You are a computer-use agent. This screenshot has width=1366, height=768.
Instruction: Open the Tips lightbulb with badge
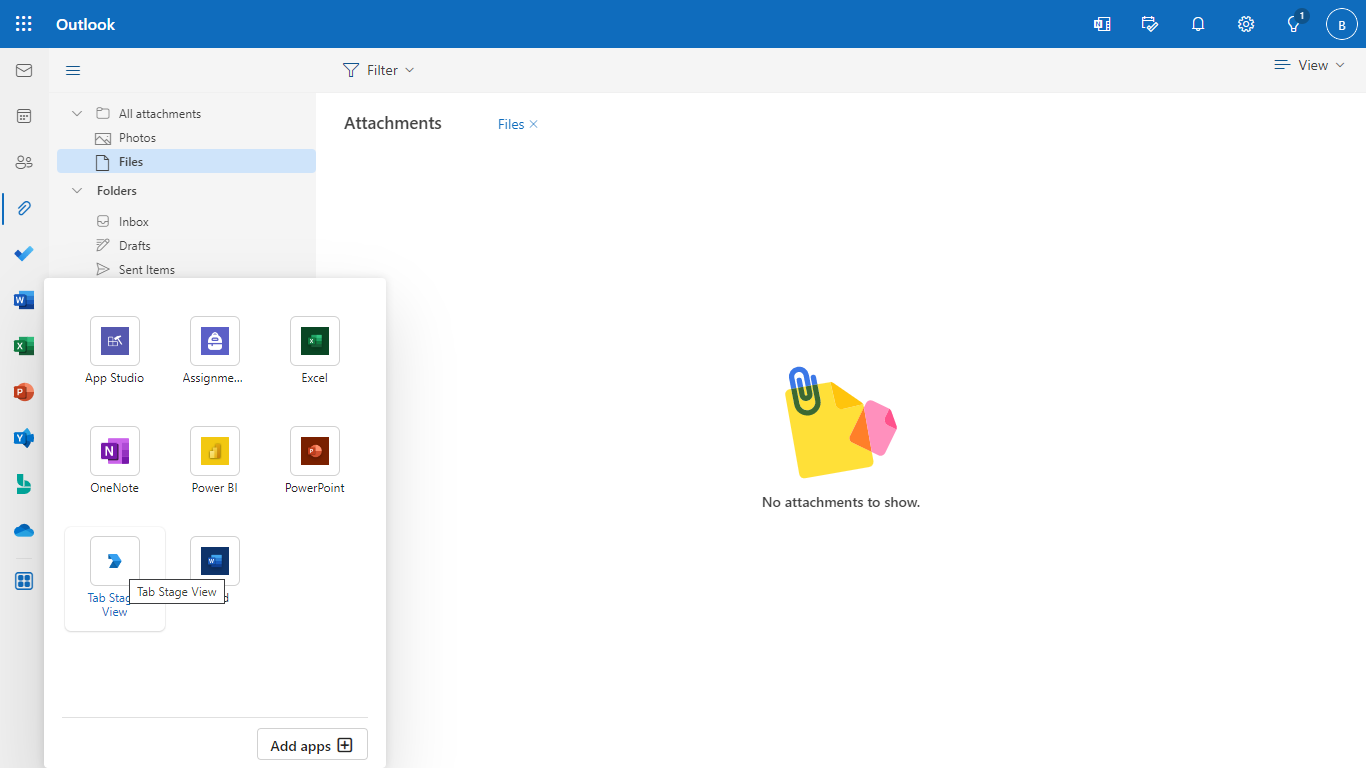tap(1293, 24)
